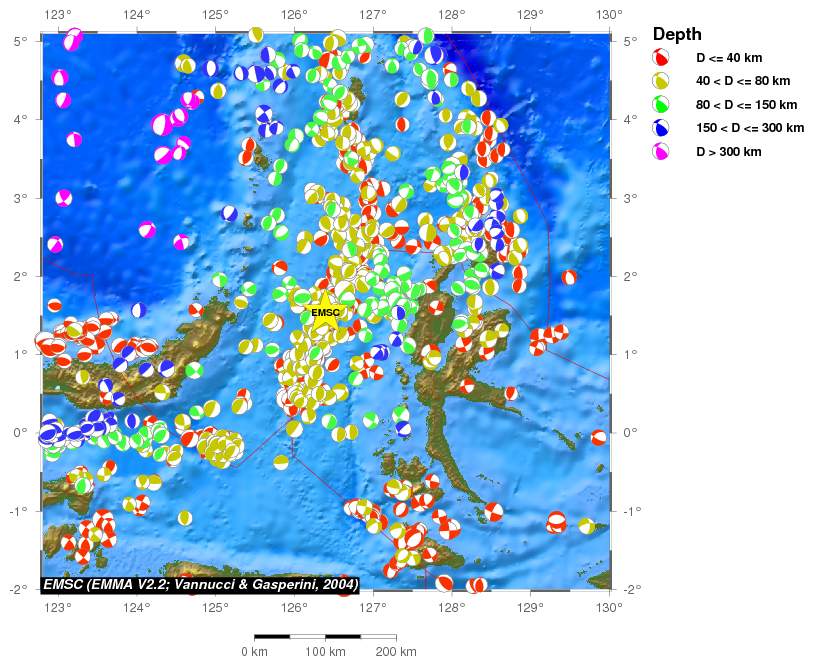Click the yellow EMSC star marker
Image resolution: width=814 pixels, height=666 pixels.
click(x=325, y=311)
